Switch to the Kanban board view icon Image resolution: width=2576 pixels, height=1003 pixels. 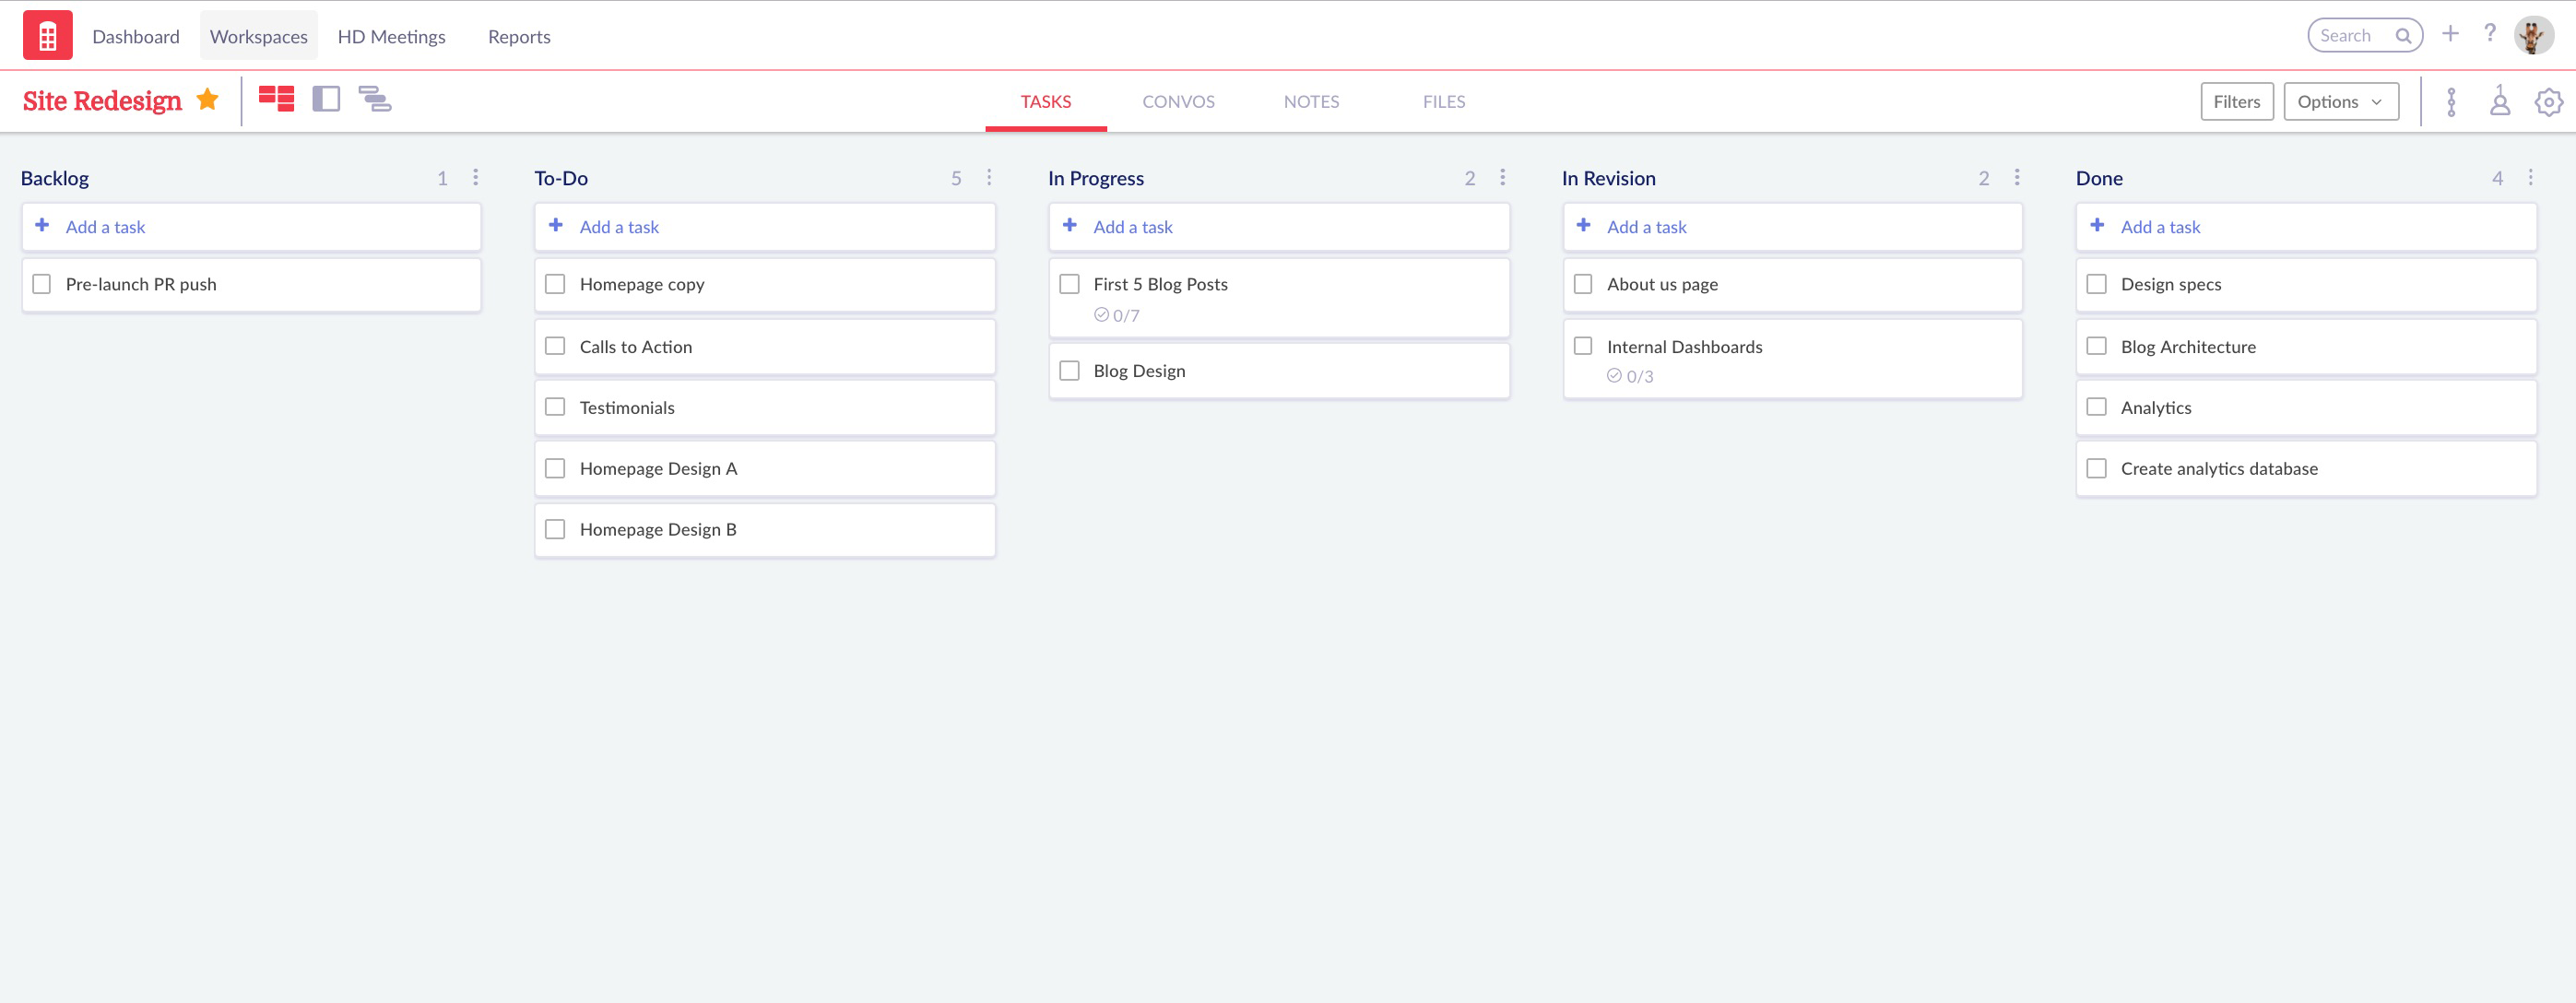(277, 100)
